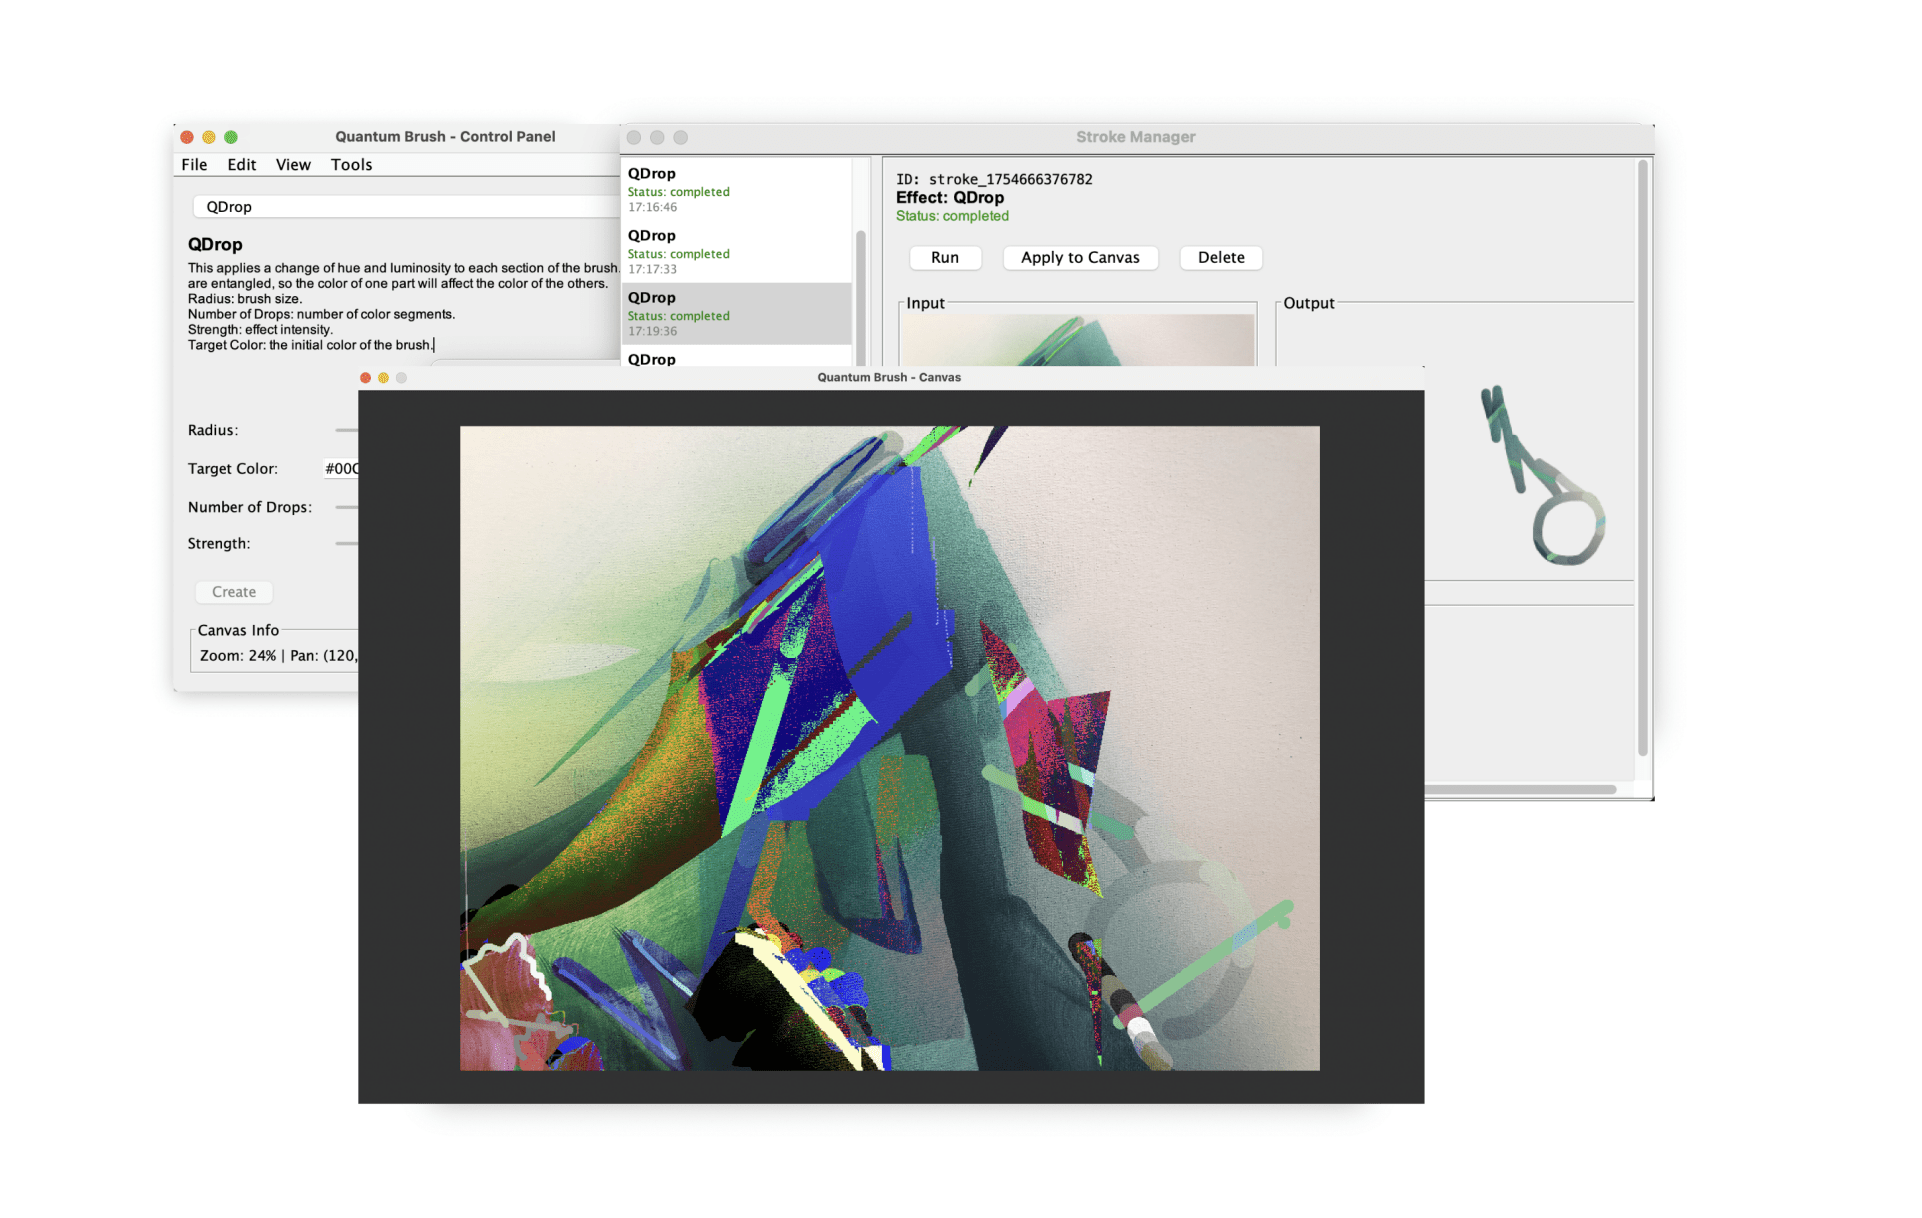This screenshot has height=1218, width=1922.
Task: Open the View menu
Action: click(293, 165)
